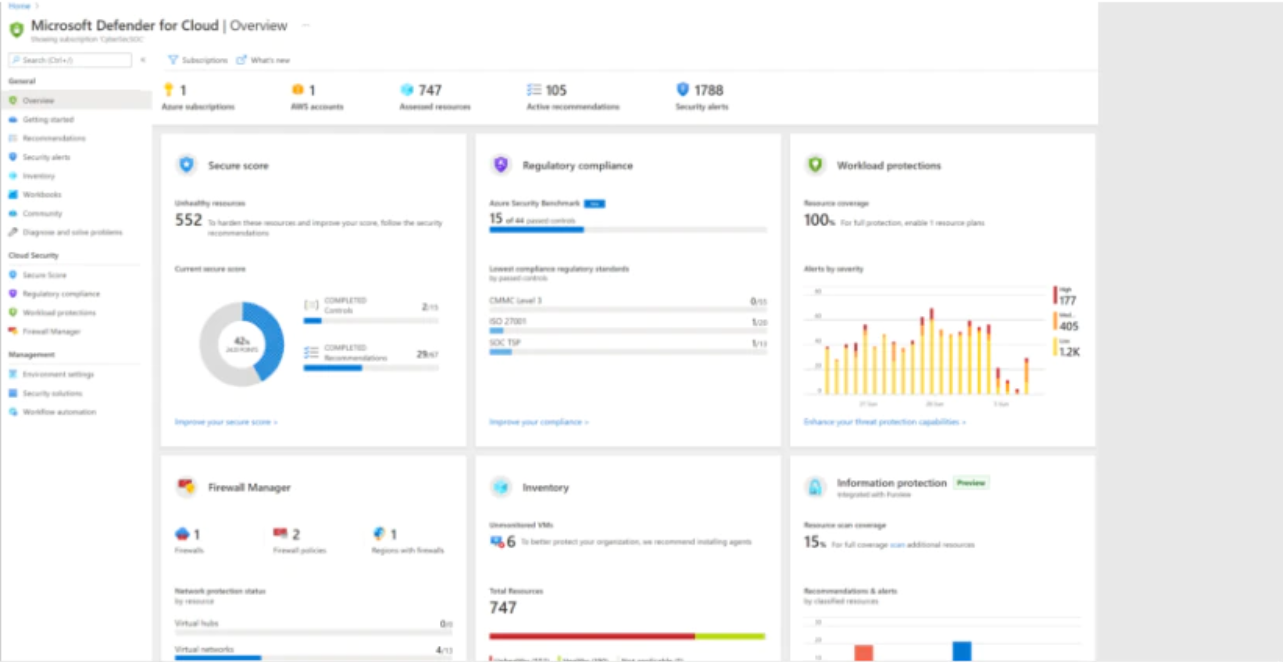Click the Subscriptions toolbar button

tap(198, 60)
